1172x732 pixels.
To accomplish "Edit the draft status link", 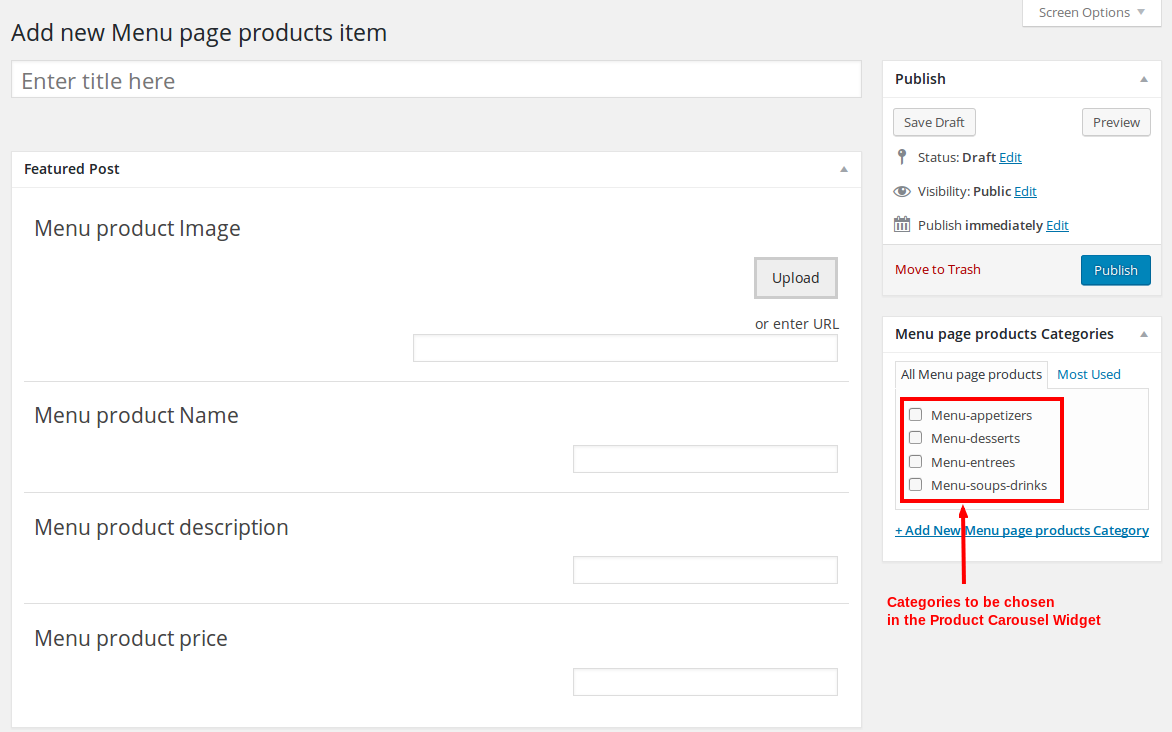I will pos(1010,157).
